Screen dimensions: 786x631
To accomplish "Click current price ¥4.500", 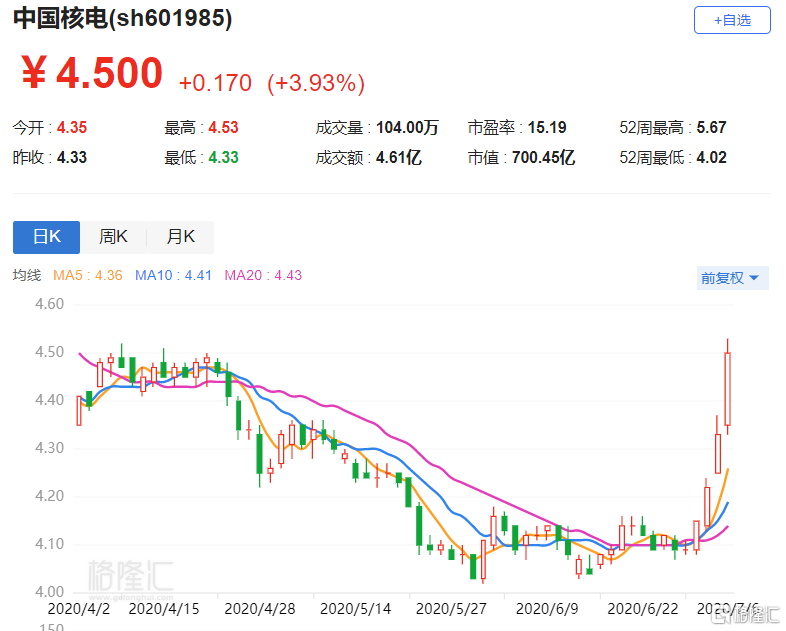I will pos(92,73).
